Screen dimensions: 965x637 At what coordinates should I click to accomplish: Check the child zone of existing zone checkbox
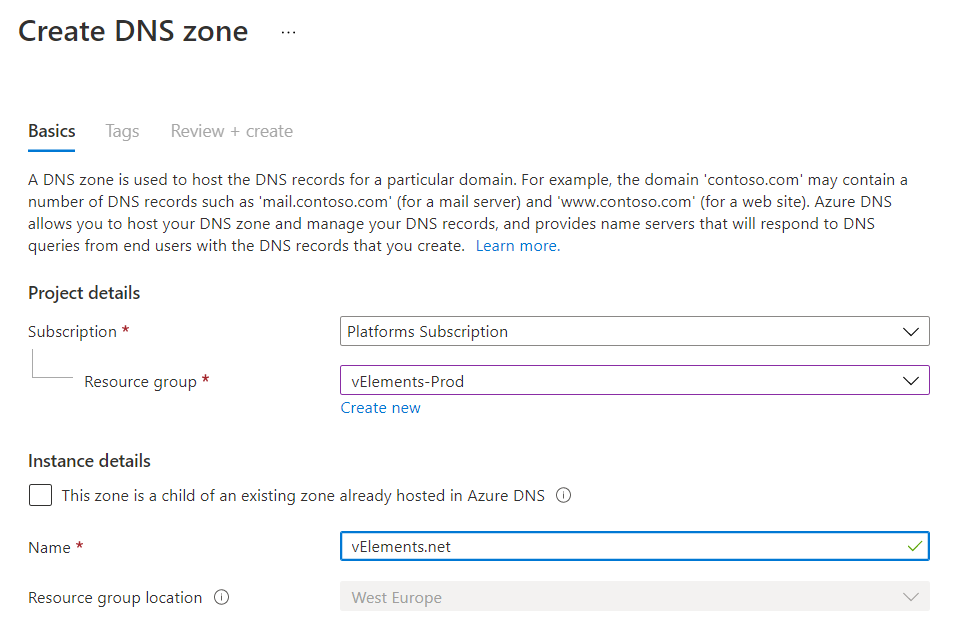[41, 495]
